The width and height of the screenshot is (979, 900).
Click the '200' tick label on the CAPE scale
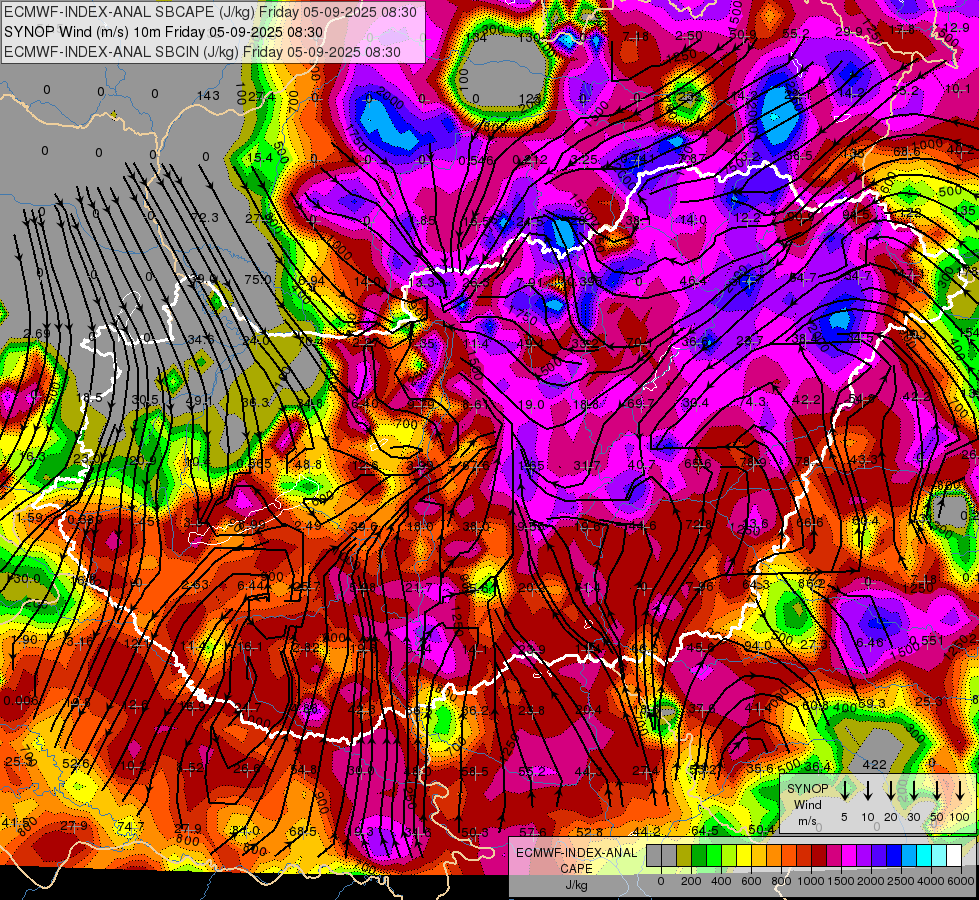[691, 881]
